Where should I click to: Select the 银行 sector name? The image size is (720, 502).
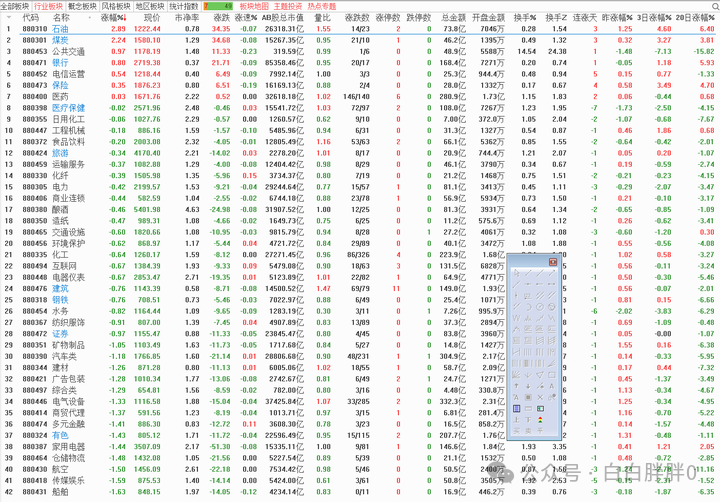click(60, 62)
